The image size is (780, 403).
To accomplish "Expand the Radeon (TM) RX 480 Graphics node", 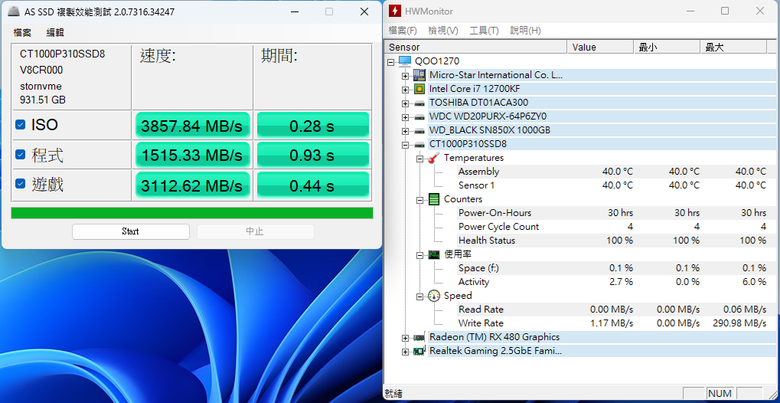I will (x=405, y=338).
